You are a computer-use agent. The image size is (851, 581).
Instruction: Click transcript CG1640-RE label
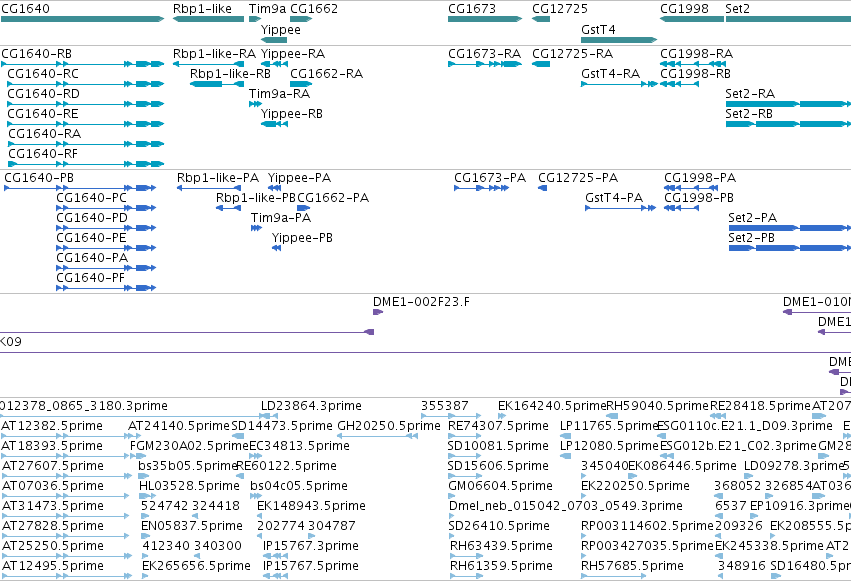point(43,114)
